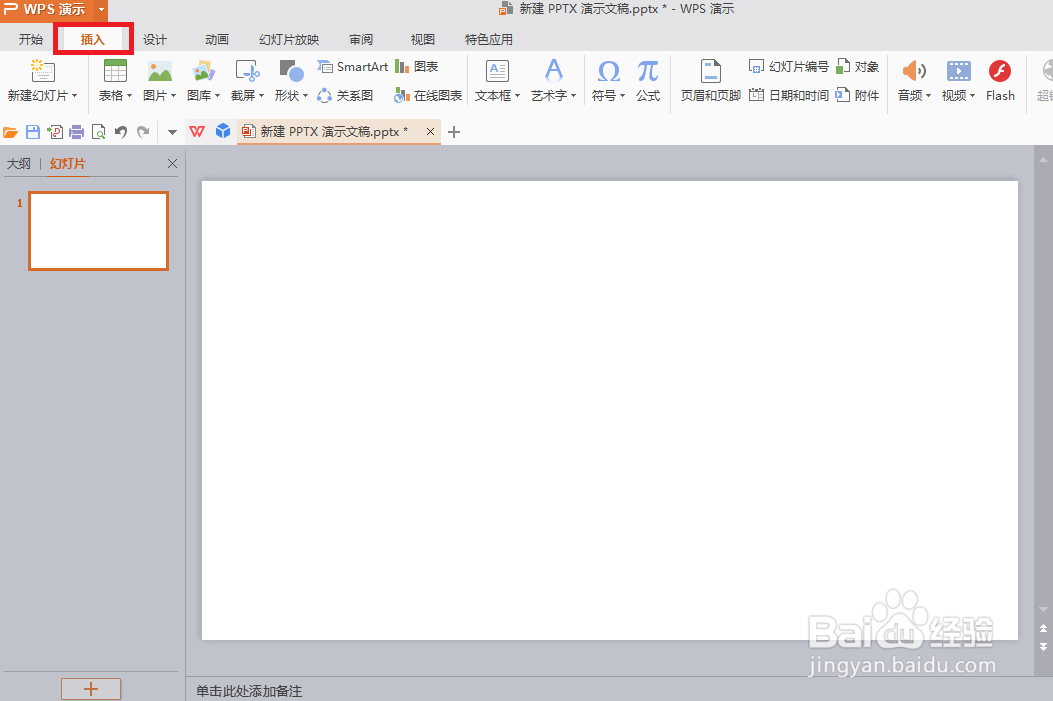The image size is (1053, 701).
Task: Close the slide thumbnail pane
Action: tap(172, 163)
